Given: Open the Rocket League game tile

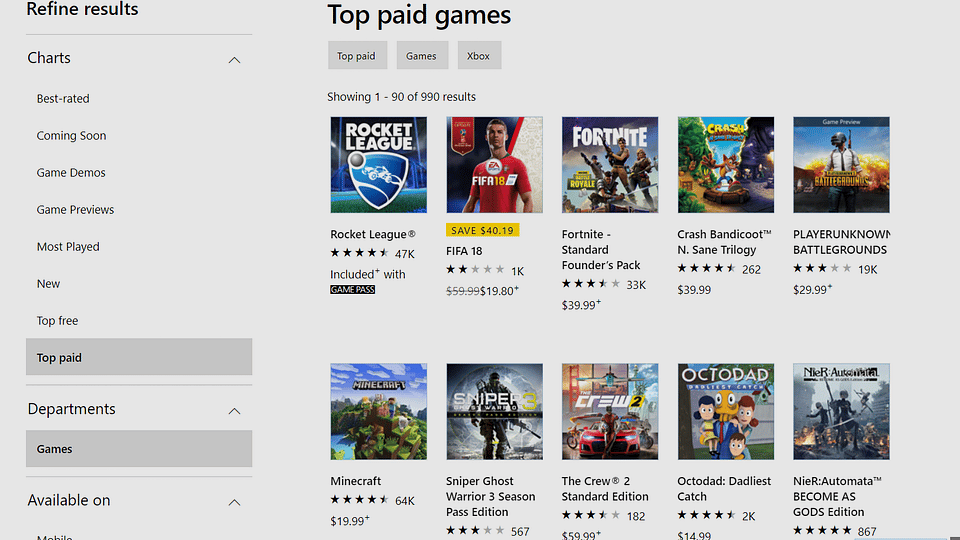Looking at the screenshot, I should [x=378, y=165].
